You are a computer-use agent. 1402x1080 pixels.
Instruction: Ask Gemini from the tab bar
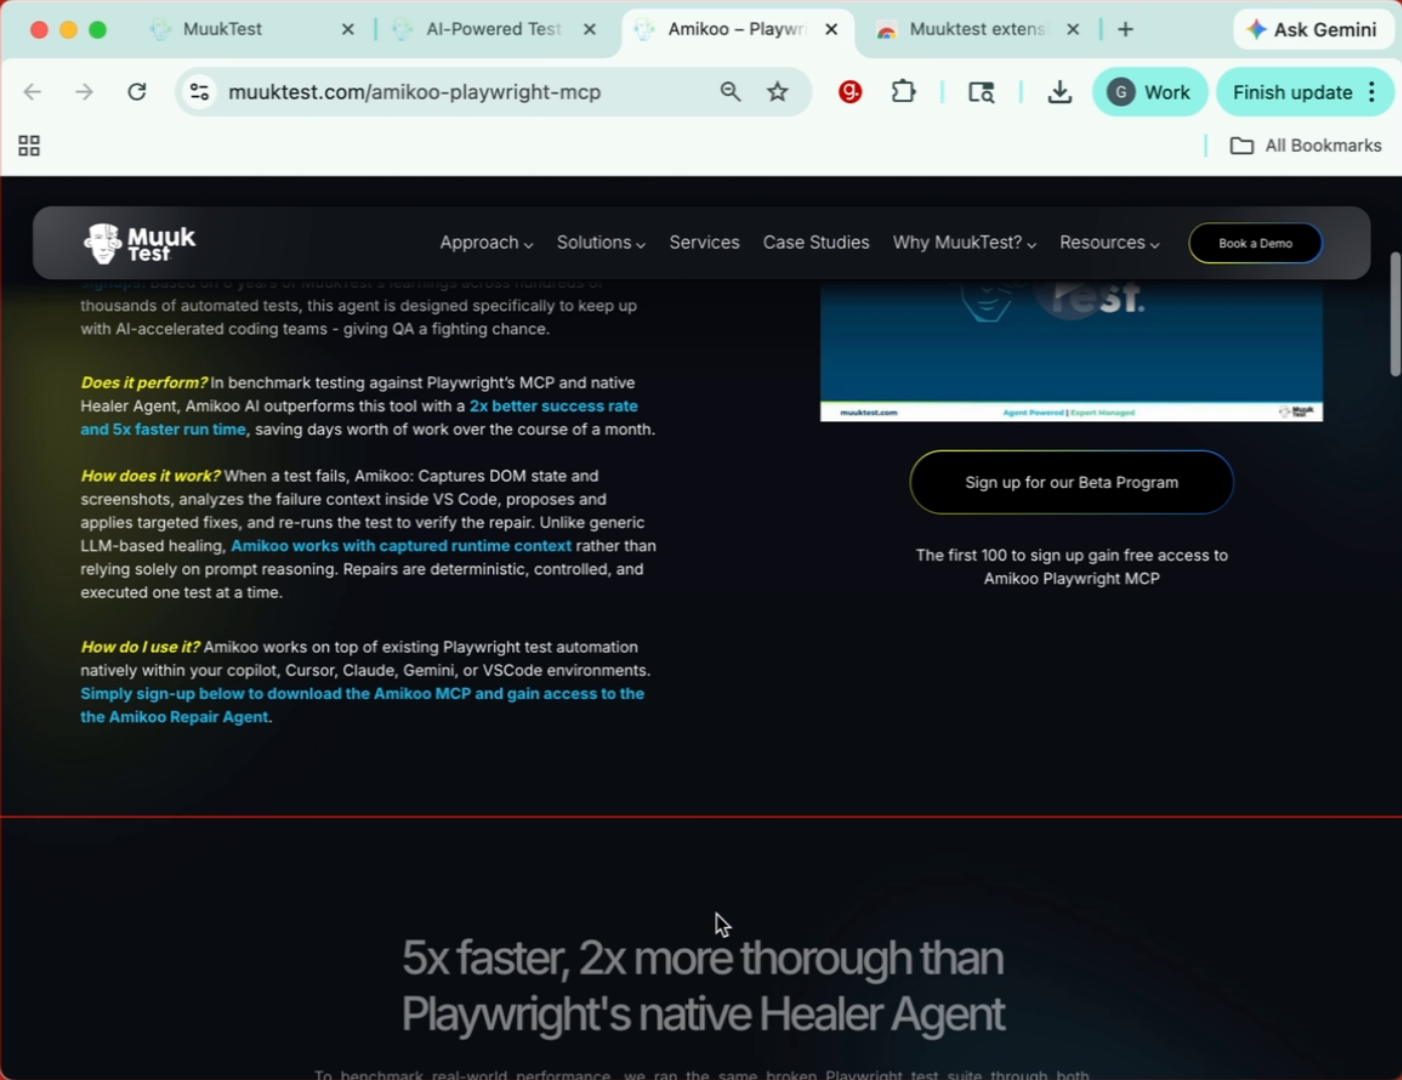(x=1313, y=30)
